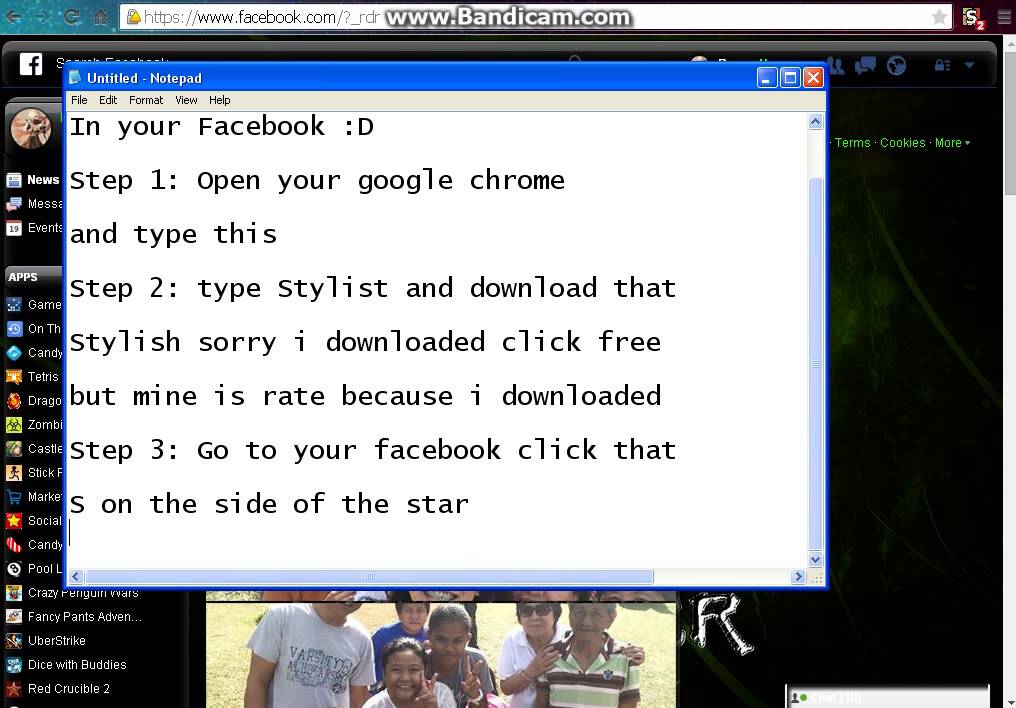The height and width of the screenshot is (708, 1016).
Task: Open Facebook privacy shortcuts lock icon
Action: click(x=942, y=65)
